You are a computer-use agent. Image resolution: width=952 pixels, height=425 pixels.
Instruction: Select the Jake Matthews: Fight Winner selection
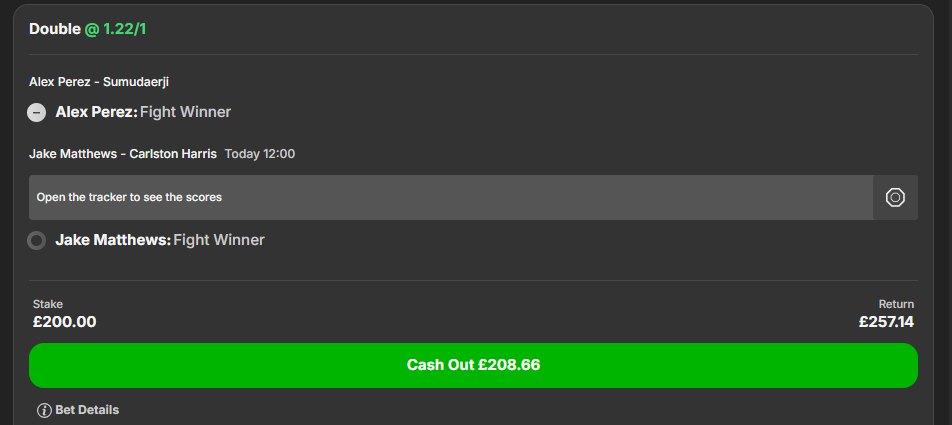point(160,240)
